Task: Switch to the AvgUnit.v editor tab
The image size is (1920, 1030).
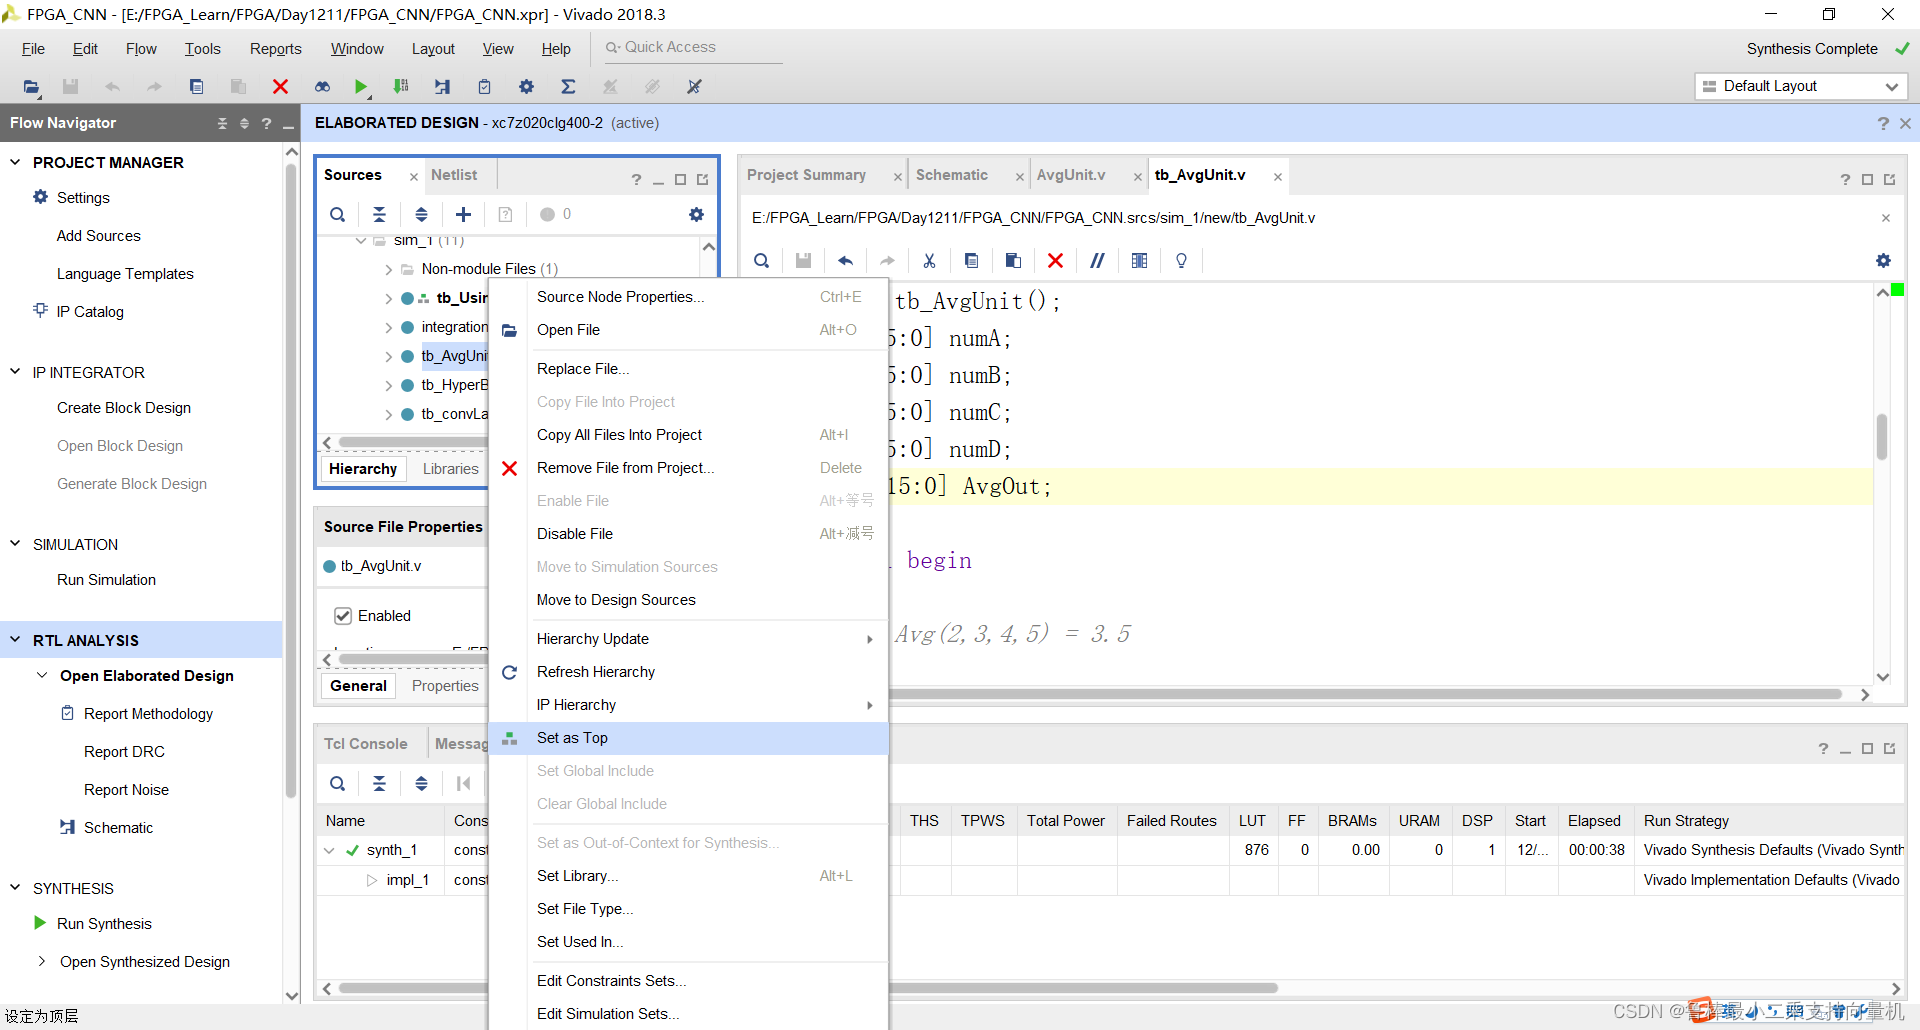Action: [x=1071, y=175]
